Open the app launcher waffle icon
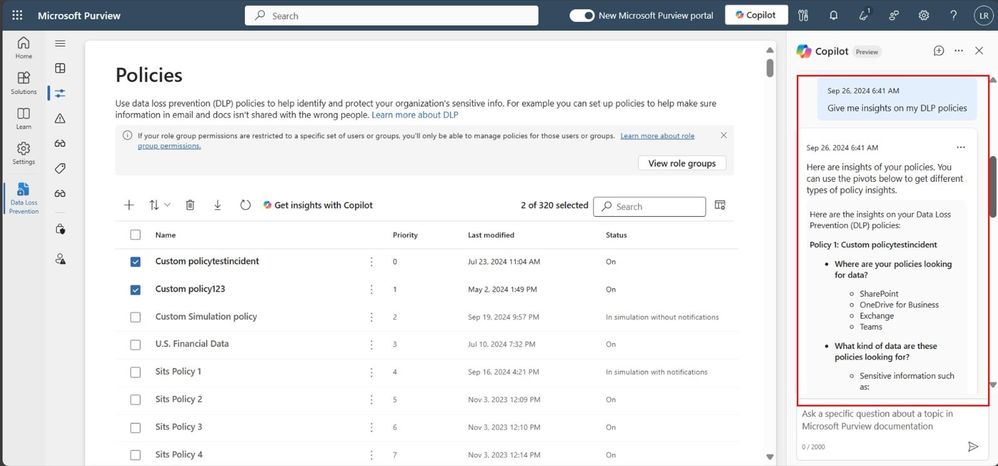 pos(17,15)
